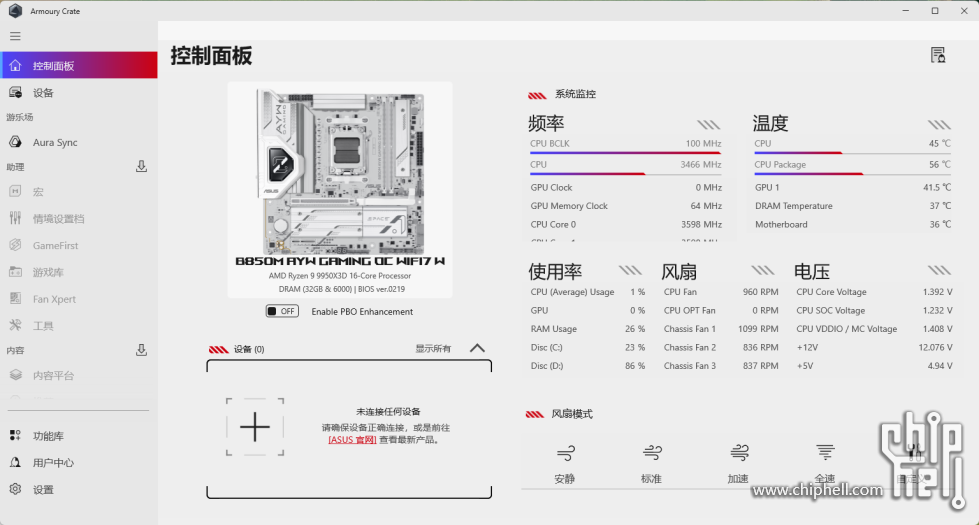Click the 全速 fan mode label
Screen dimensions: 979x525
point(825,479)
